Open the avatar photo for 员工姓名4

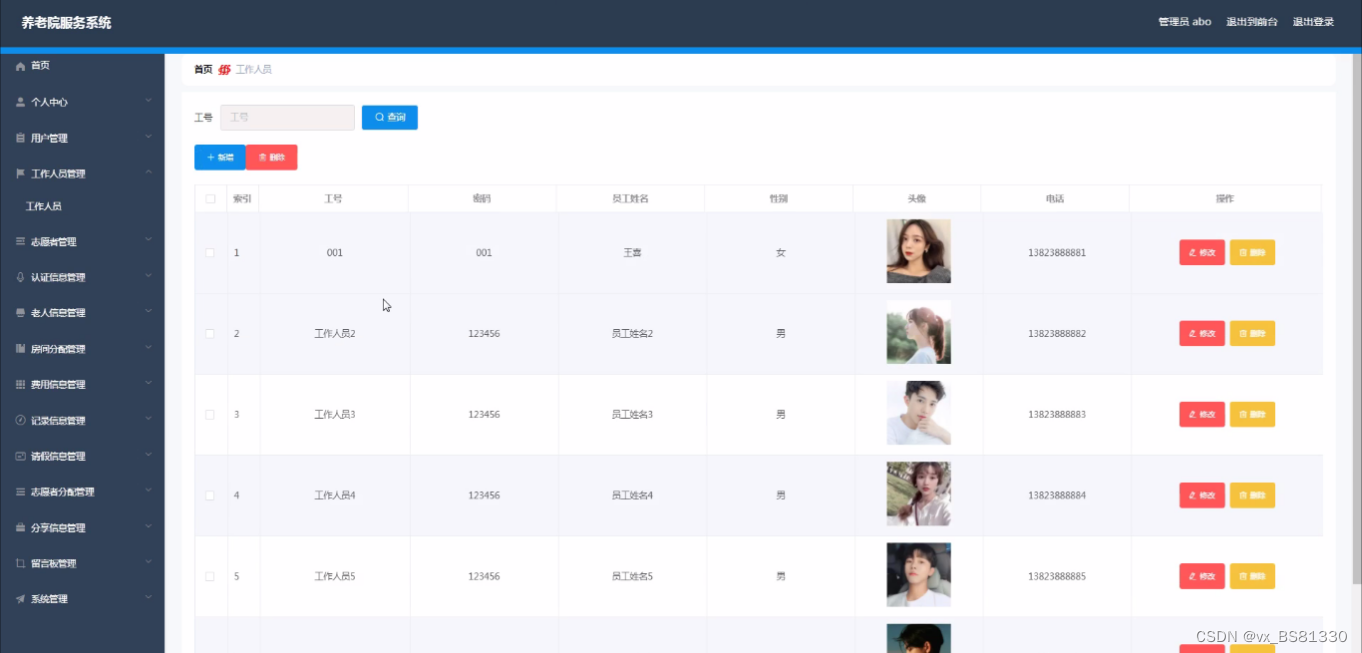coord(918,494)
